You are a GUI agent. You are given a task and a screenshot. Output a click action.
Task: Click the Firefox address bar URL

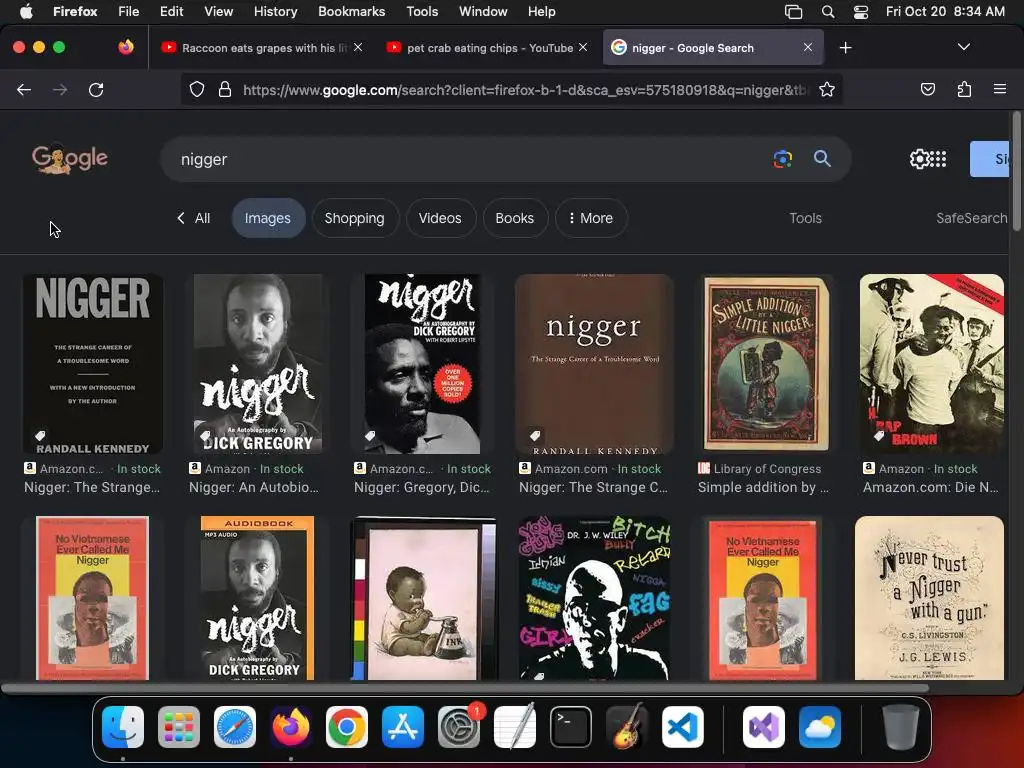pos(524,89)
